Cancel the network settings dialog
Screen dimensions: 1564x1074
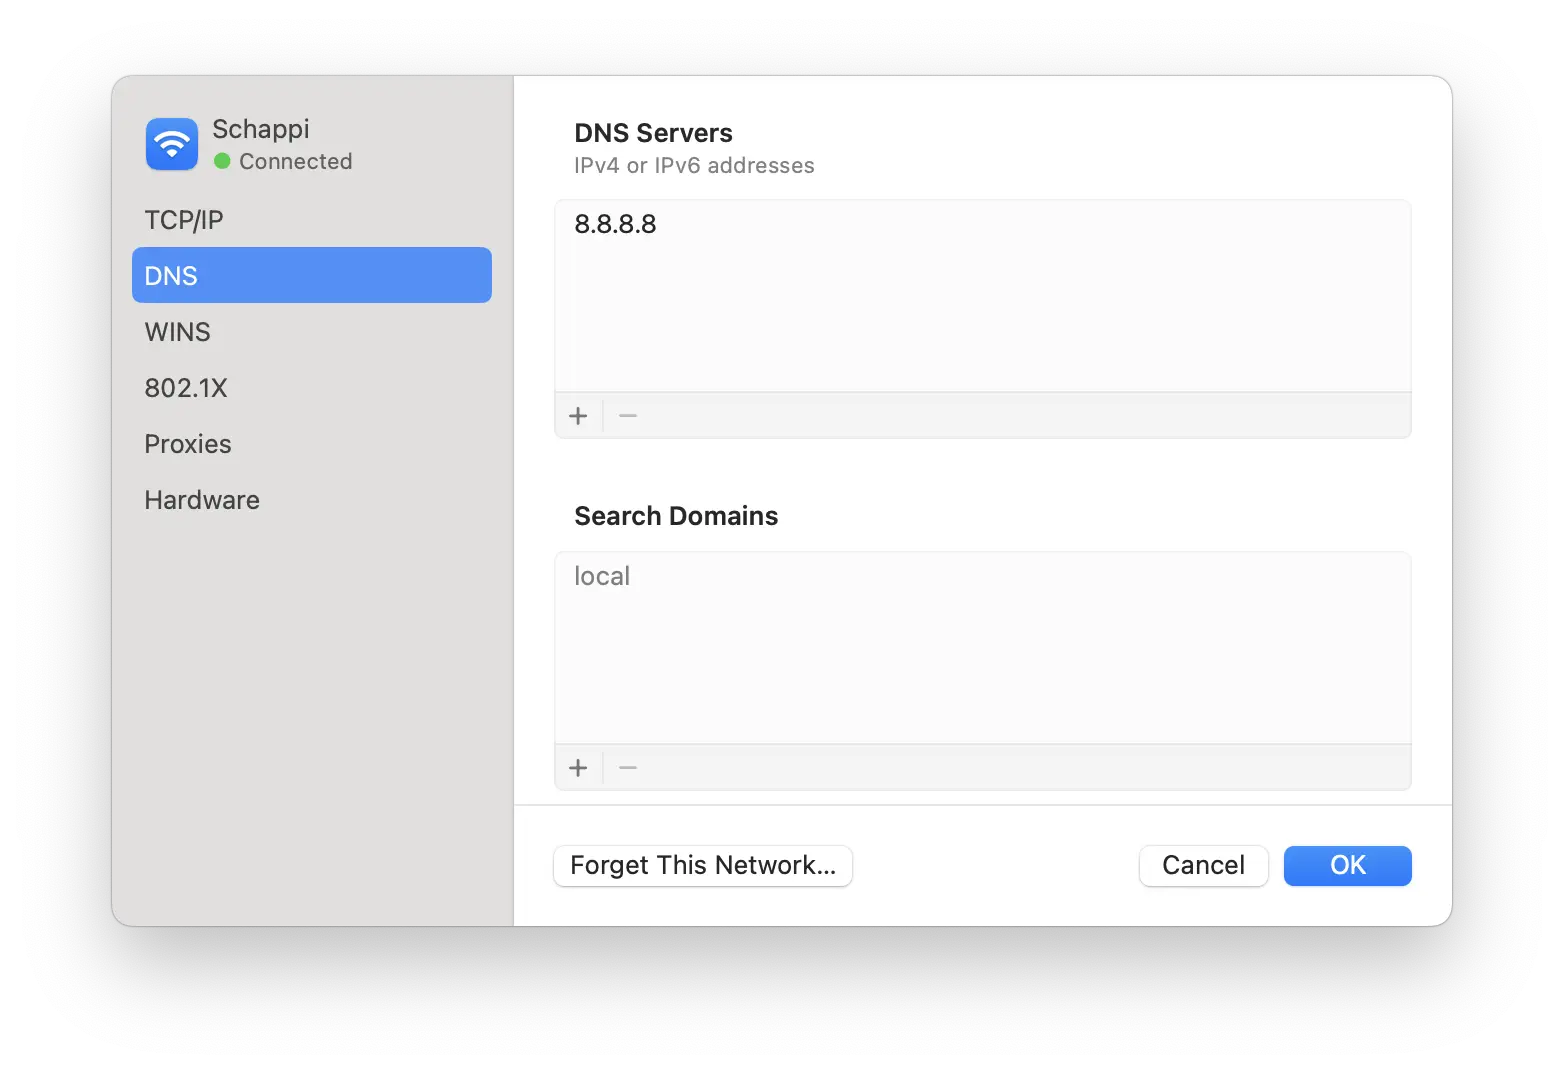(1204, 866)
